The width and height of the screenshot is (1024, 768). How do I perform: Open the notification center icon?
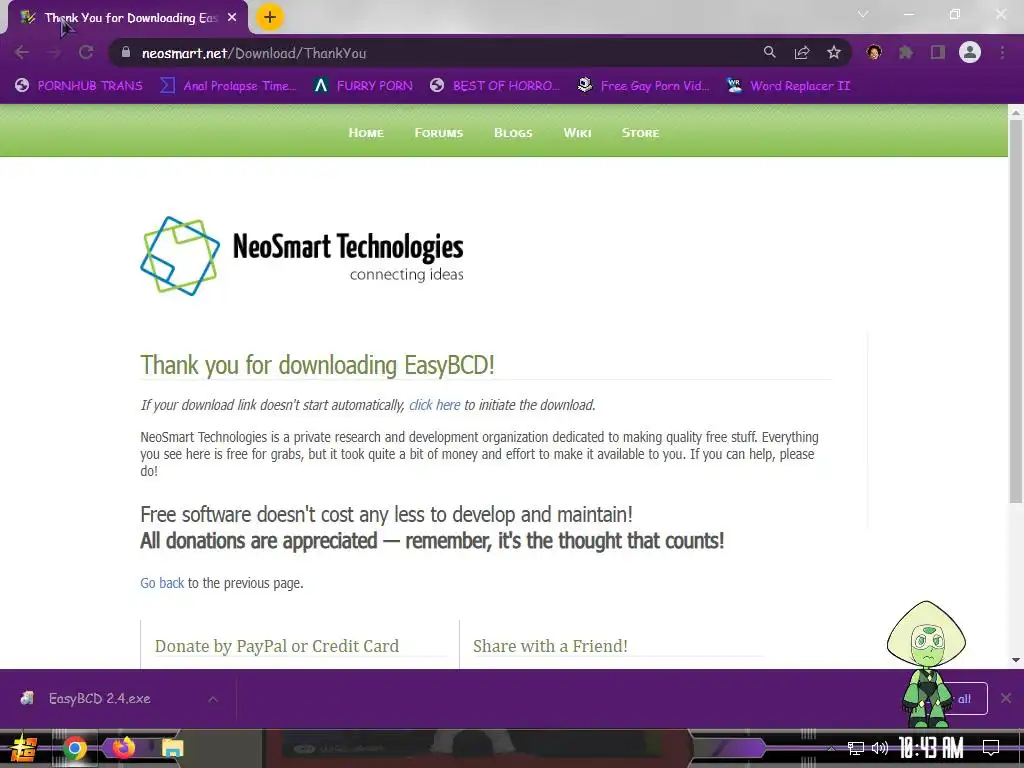coord(991,748)
